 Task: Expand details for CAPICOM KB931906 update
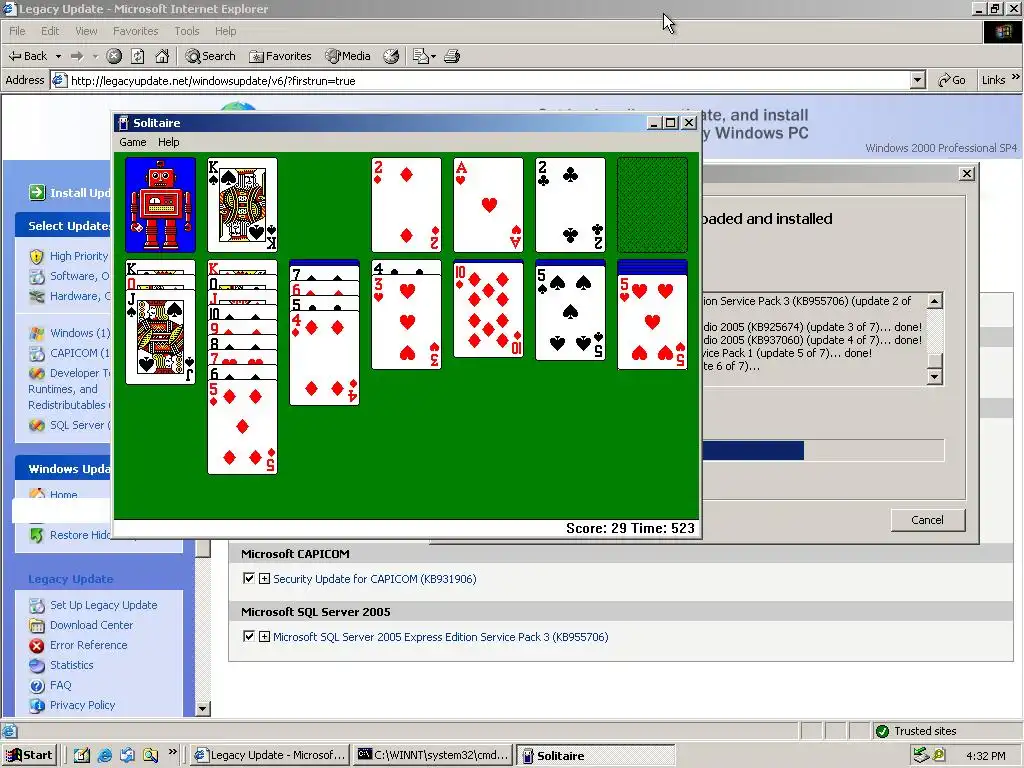point(264,579)
